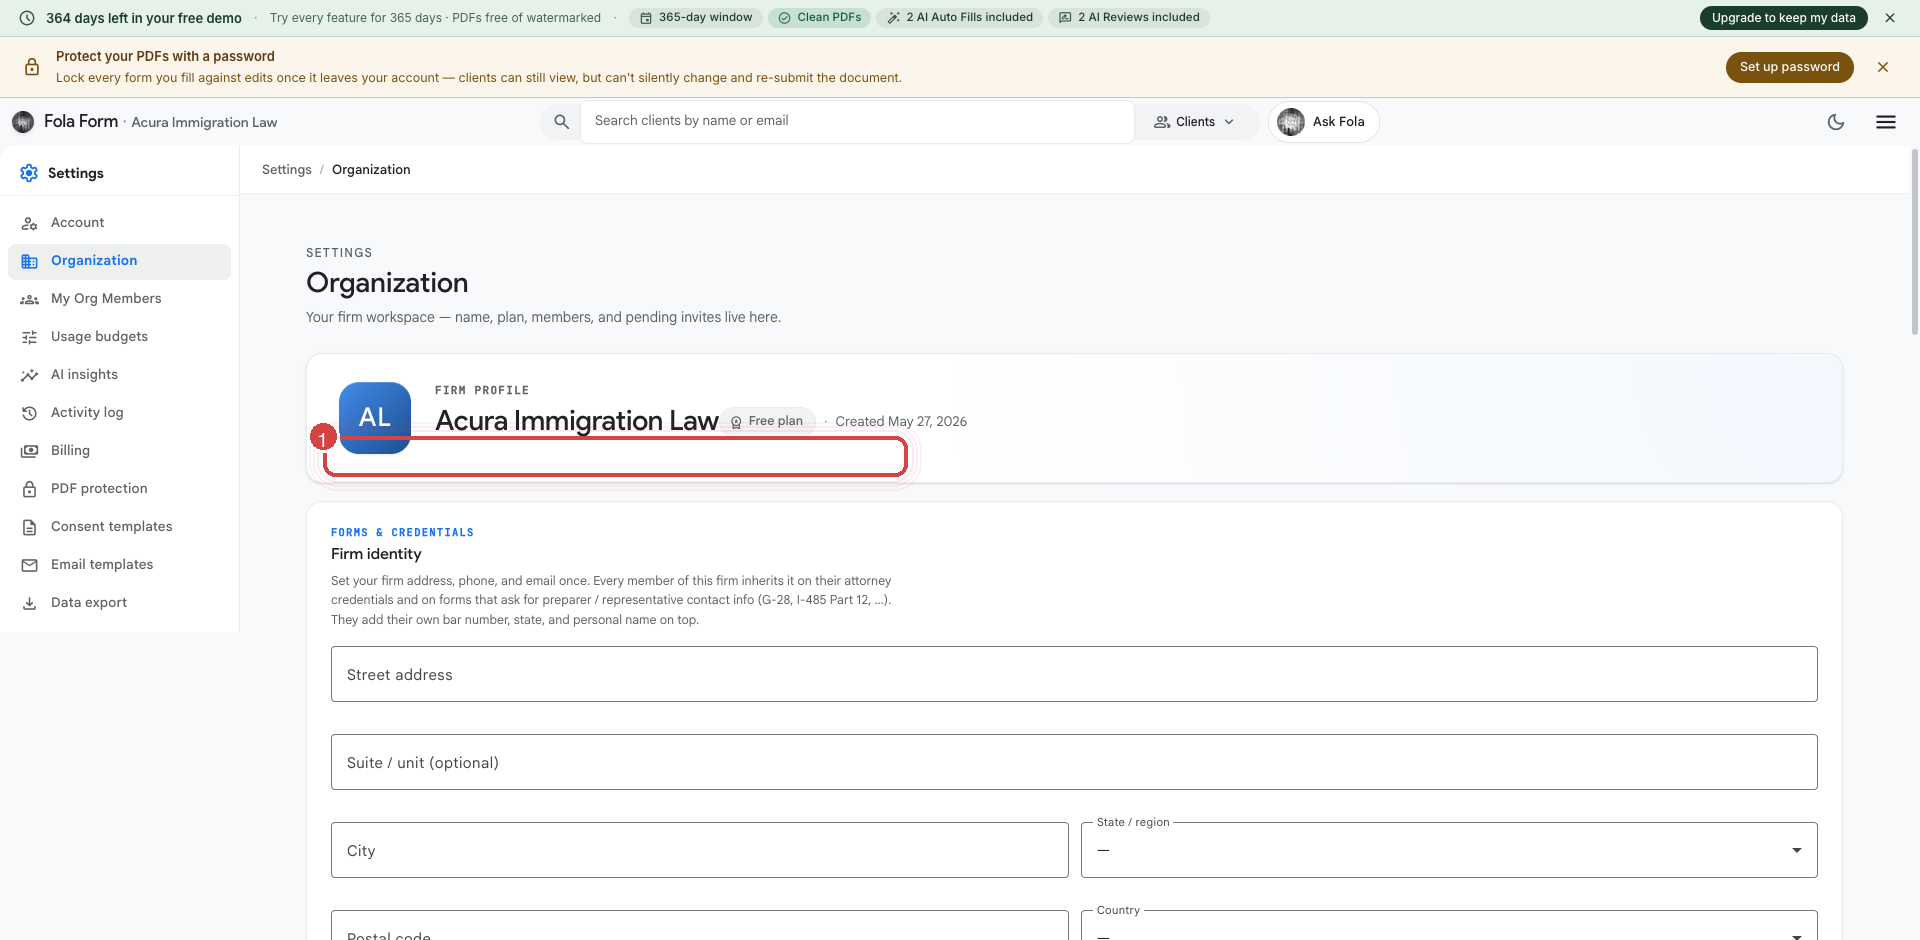Open Usage budgets settings
1920x940 pixels.
119,337
